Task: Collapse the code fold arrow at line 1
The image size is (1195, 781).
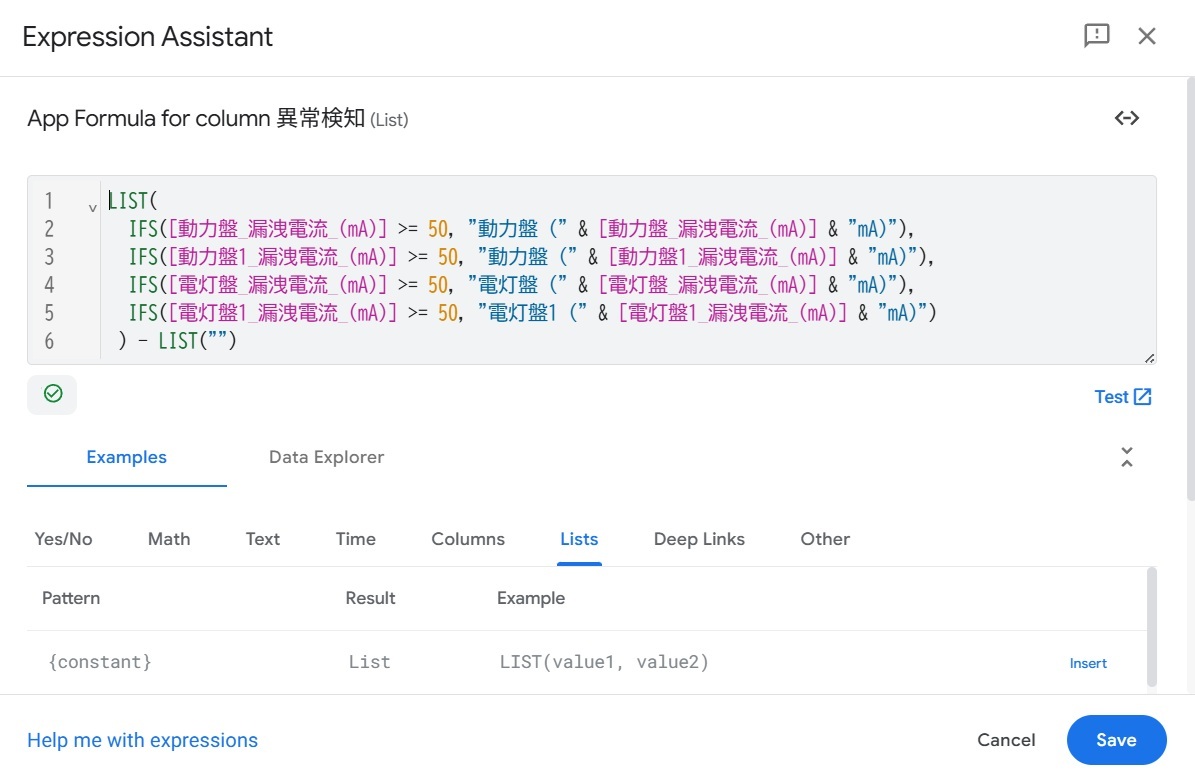Action: point(92,207)
